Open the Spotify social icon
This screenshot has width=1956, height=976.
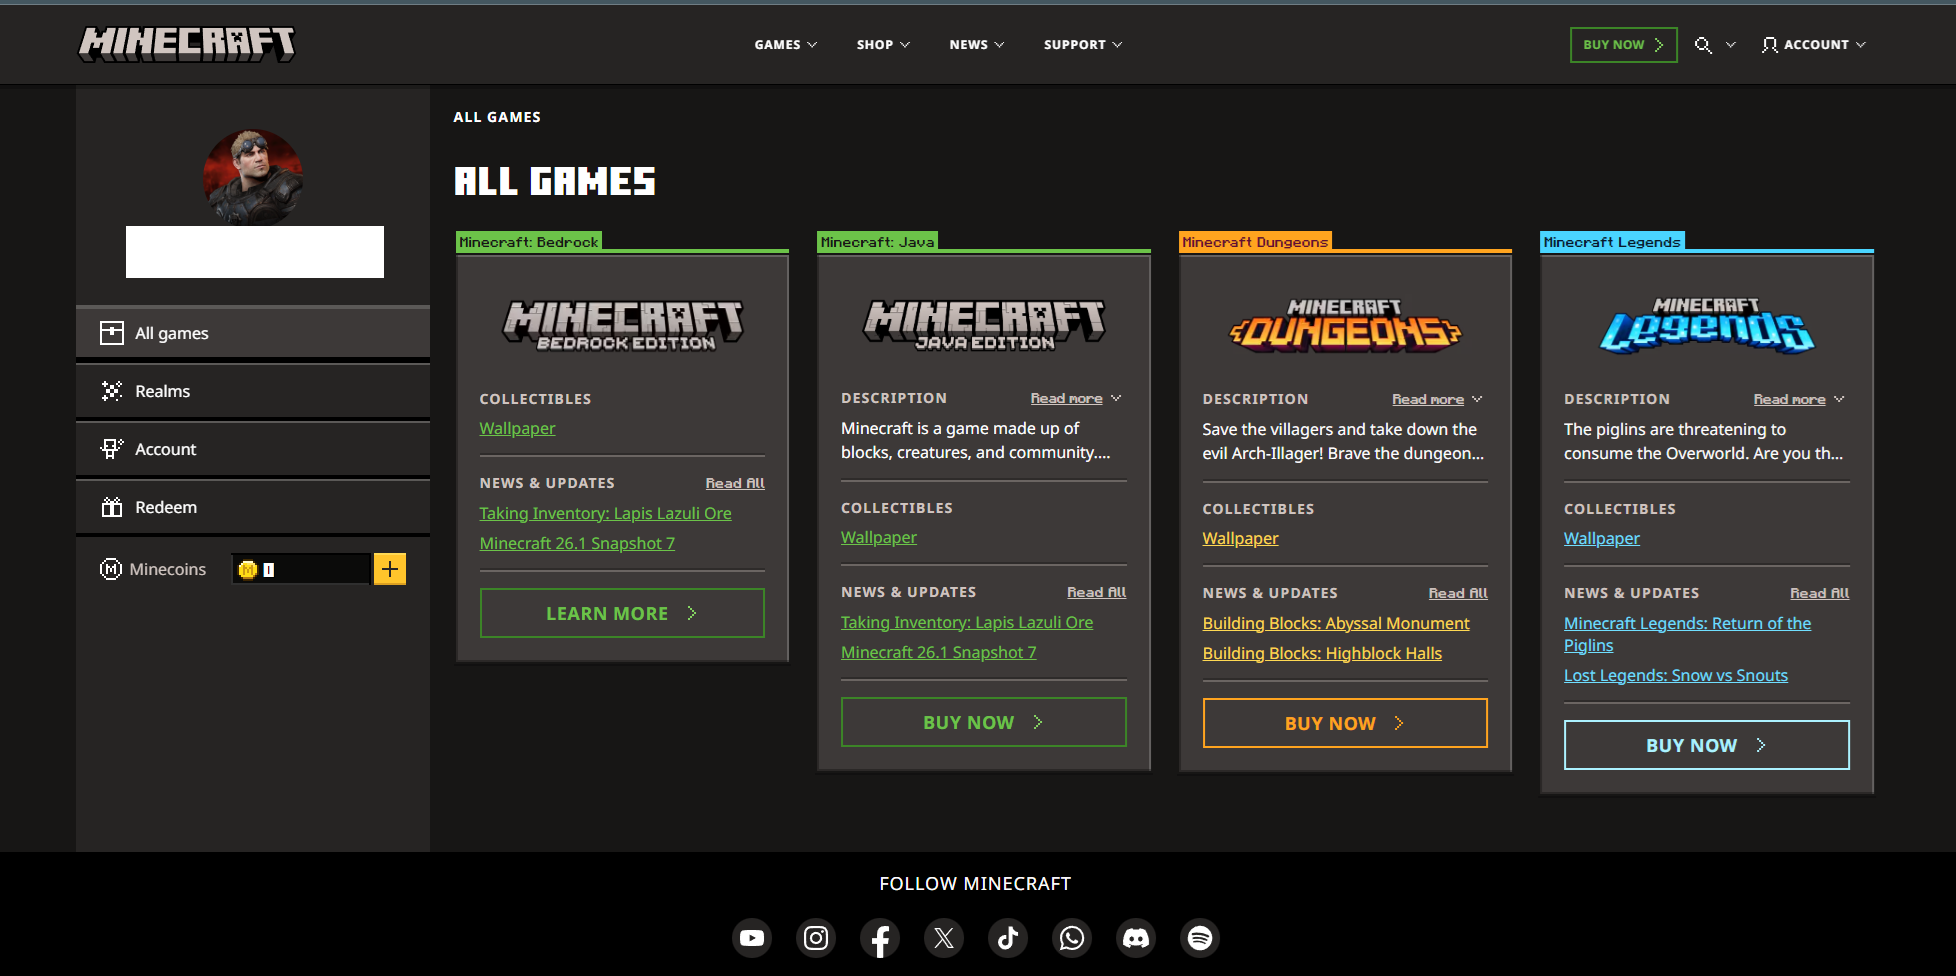click(1200, 938)
